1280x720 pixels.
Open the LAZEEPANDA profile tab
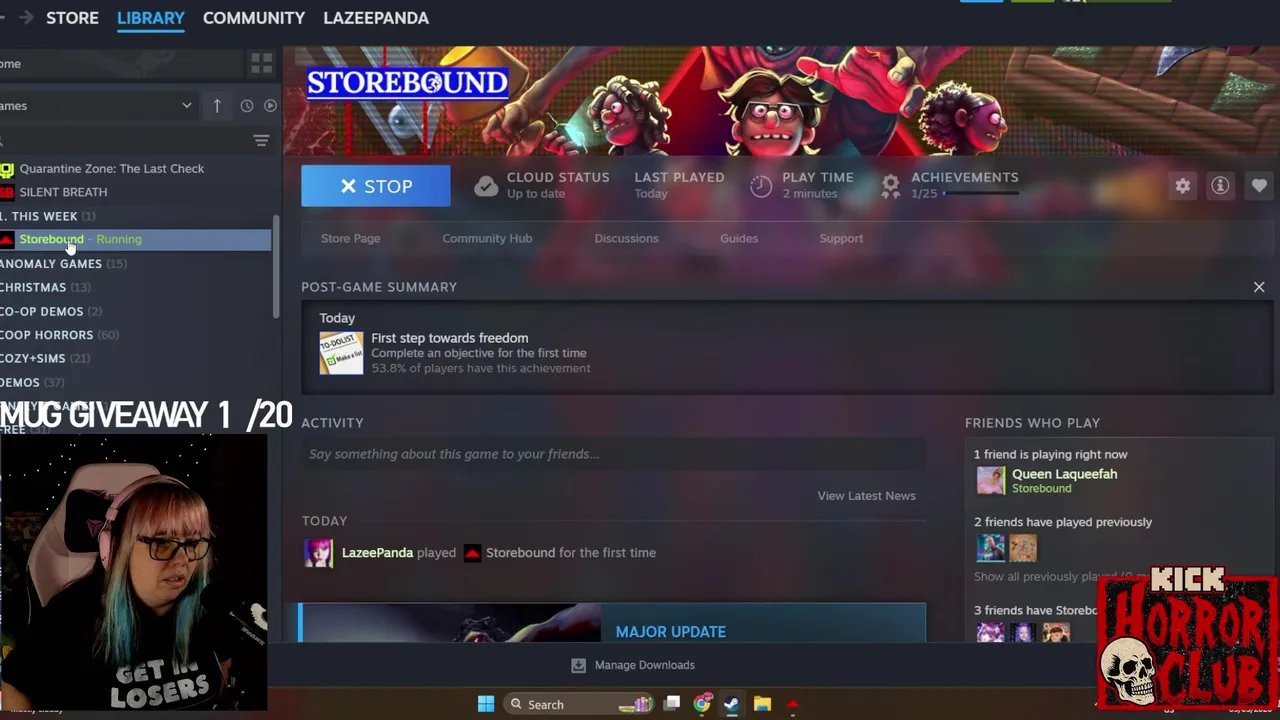376,18
